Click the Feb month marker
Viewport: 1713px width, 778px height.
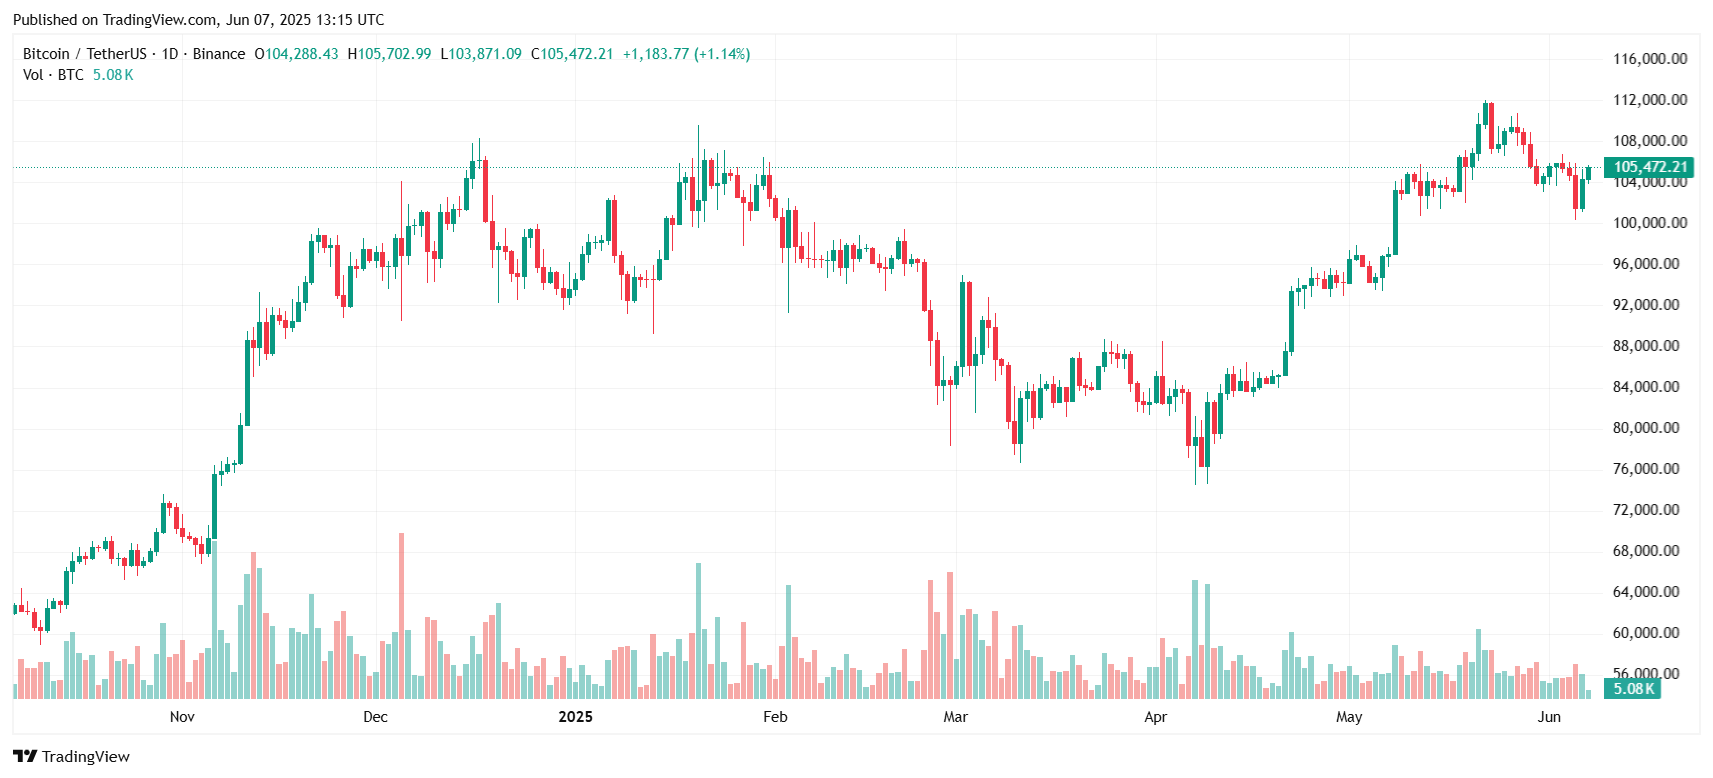click(775, 716)
